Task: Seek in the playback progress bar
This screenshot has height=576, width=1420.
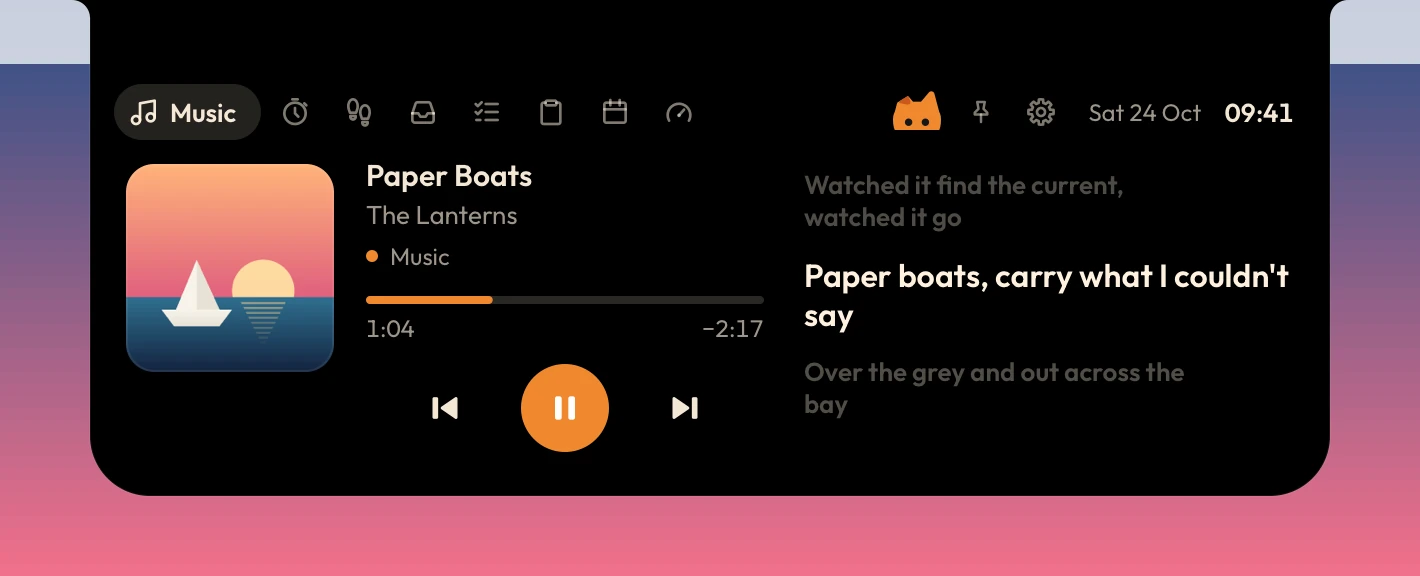Action: tap(565, 300)
